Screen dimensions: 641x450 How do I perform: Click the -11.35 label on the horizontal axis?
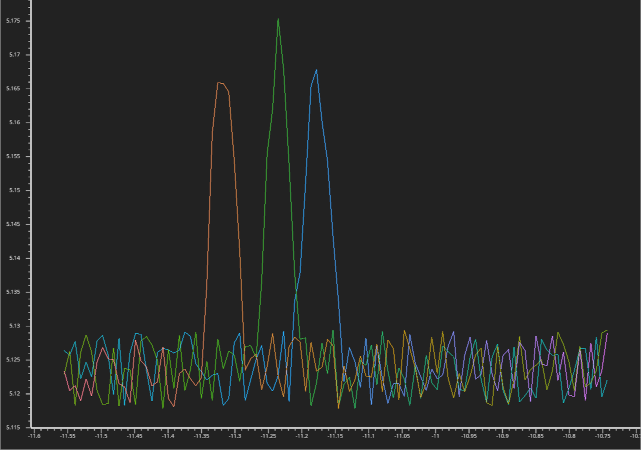point(202,436)
